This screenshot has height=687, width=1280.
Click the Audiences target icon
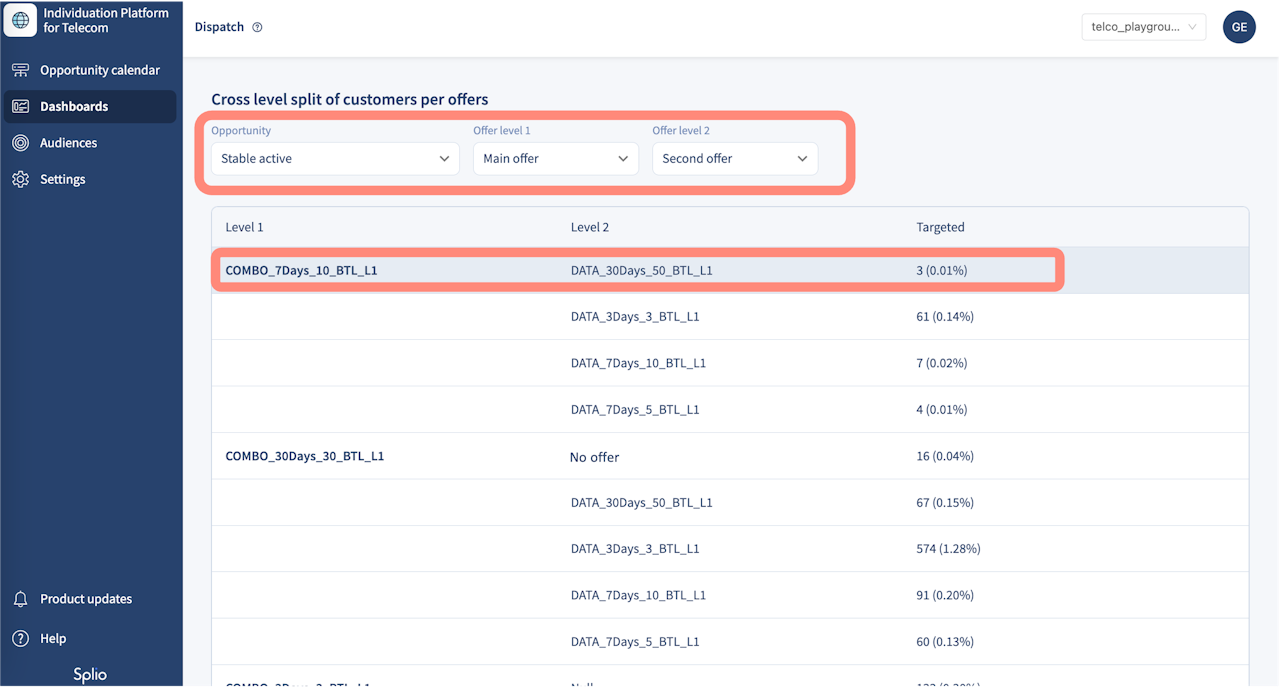[20, 143]
